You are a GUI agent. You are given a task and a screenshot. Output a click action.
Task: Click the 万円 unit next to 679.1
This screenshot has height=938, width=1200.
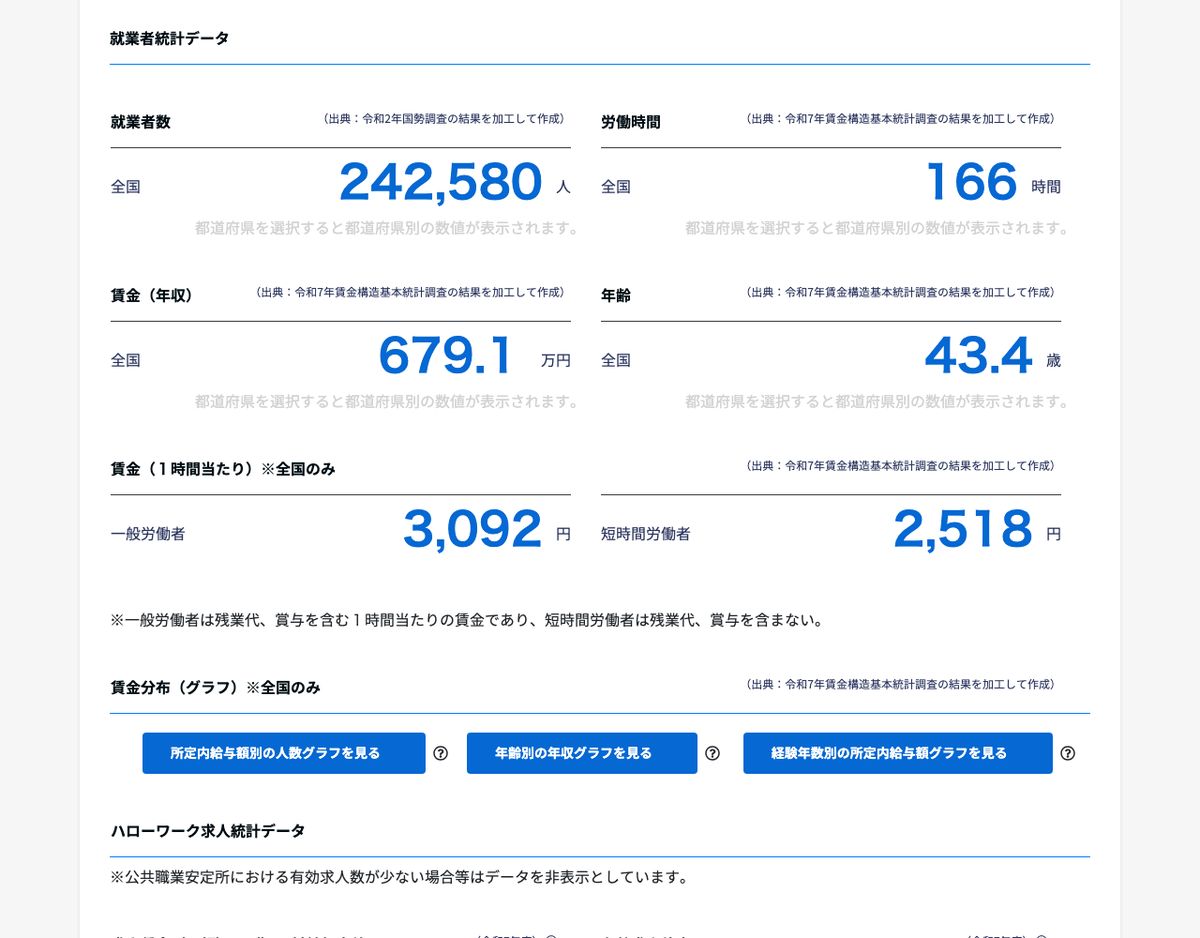coord(556,361)
